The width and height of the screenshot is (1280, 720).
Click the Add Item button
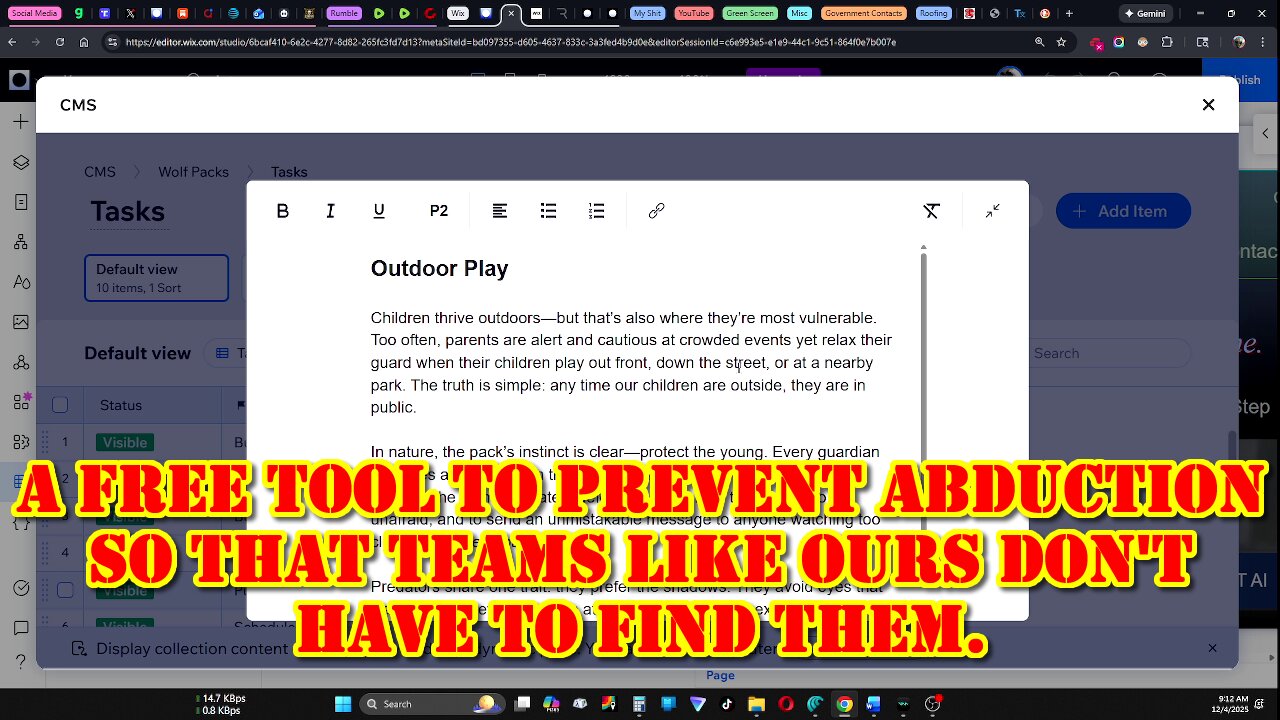(x=1123, y=211)
